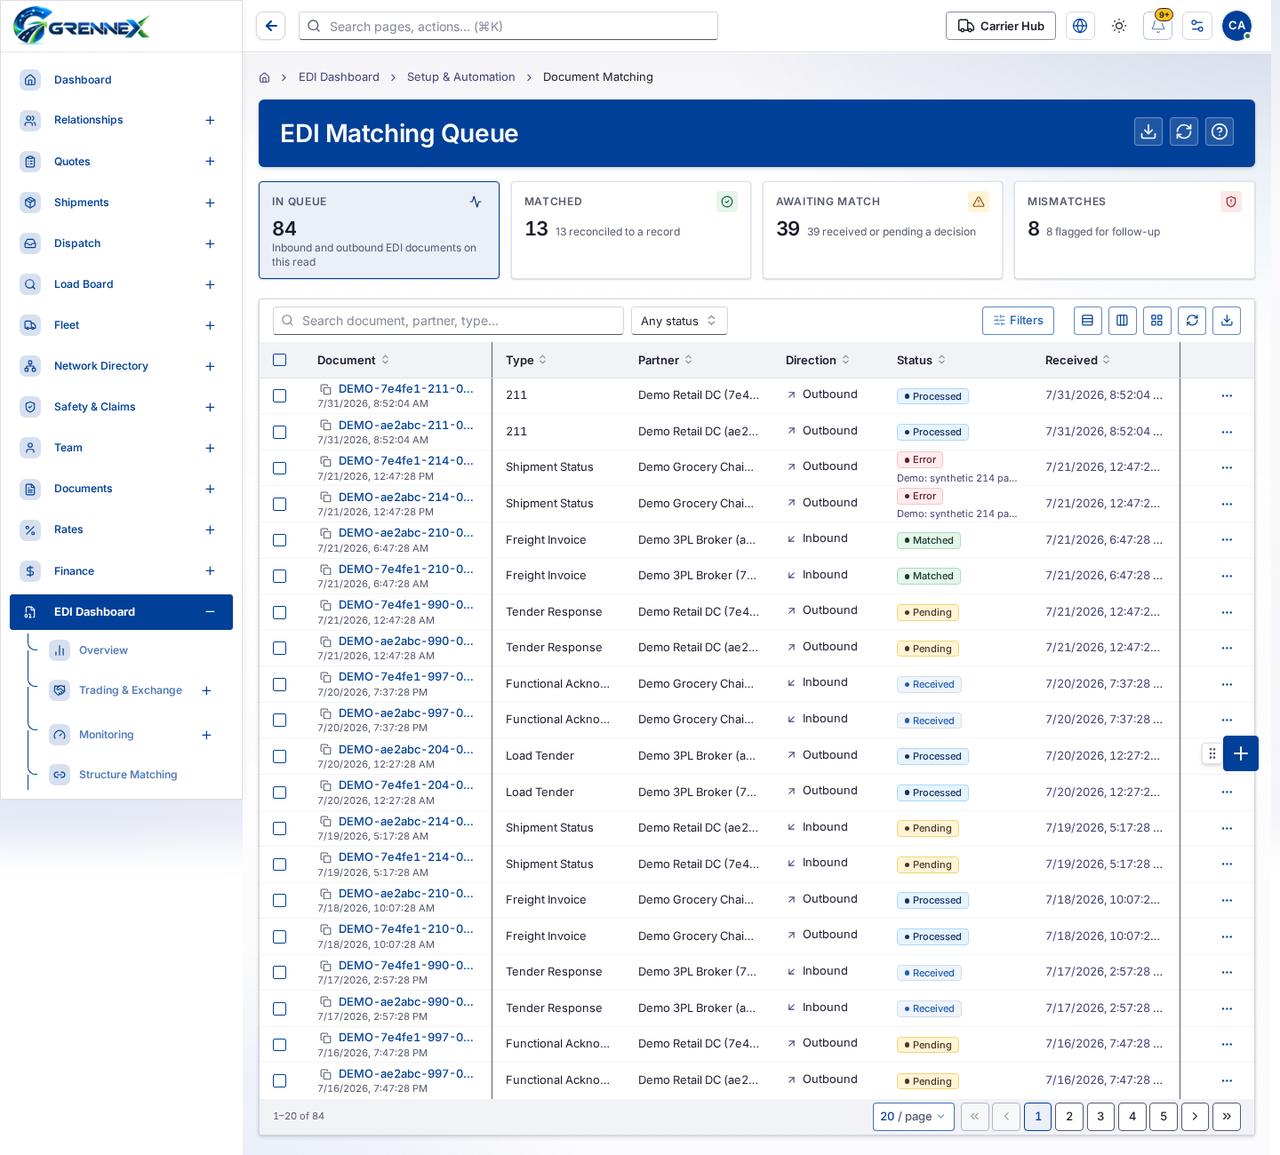Collapse the EDI Dashboard sidebar section
The width and height of the screenshot is (1280, 1155).
[210, 612]
